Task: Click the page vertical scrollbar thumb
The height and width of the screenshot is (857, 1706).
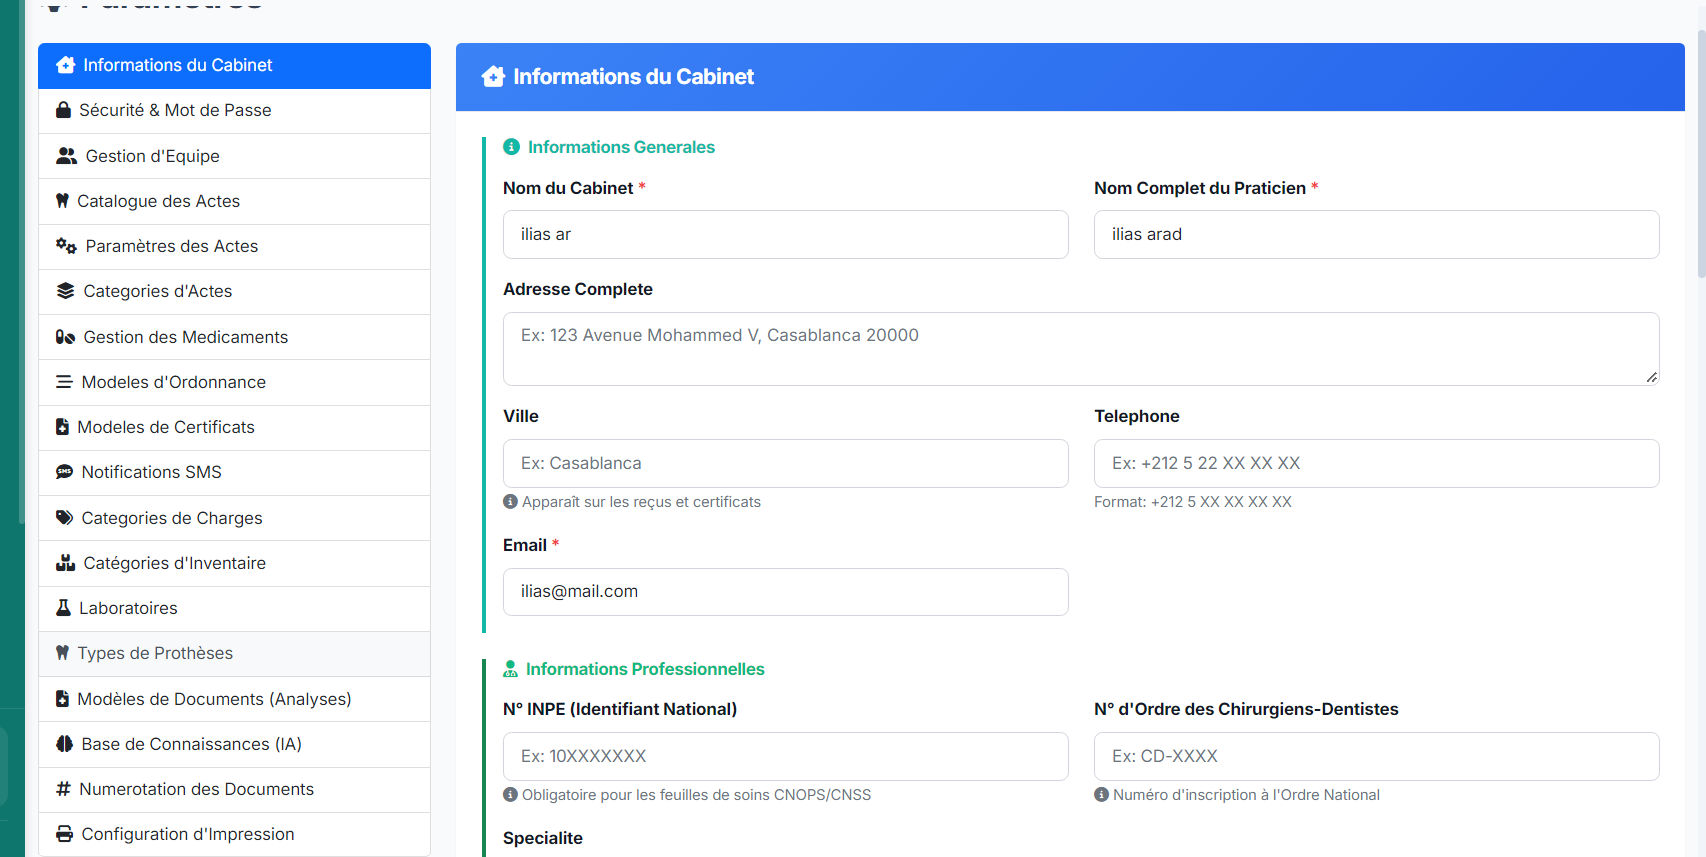Action: 1701,155
